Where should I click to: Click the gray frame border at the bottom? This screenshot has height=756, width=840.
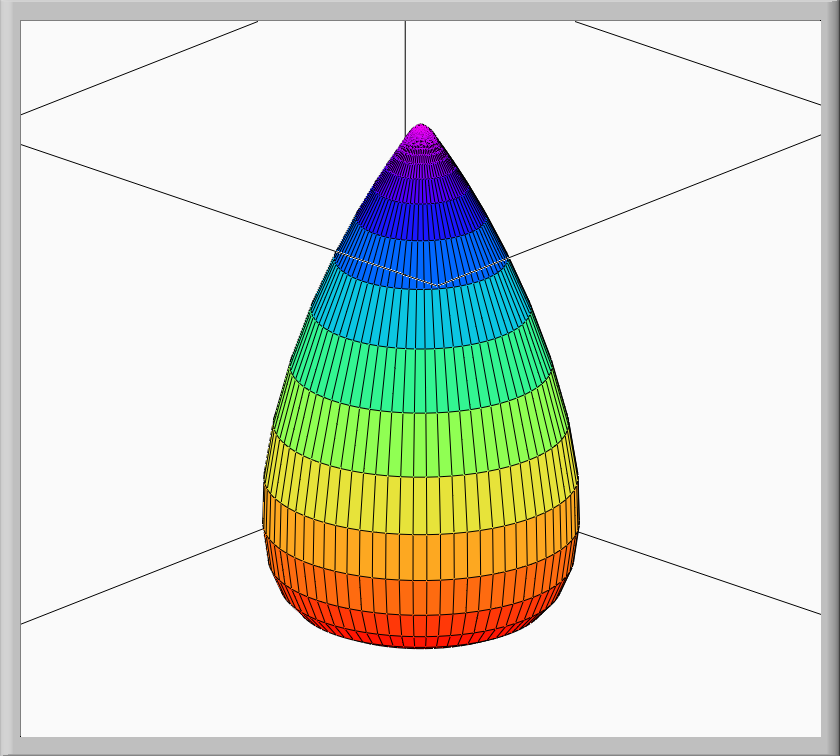(x=420, y=746)
